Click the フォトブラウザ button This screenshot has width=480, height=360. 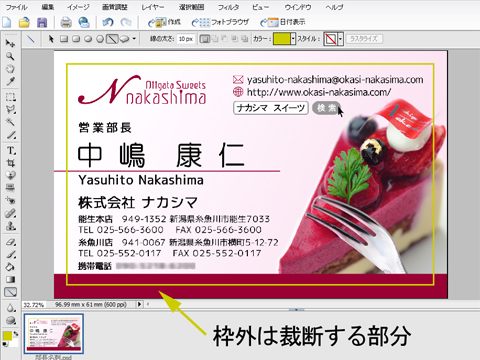221,22
